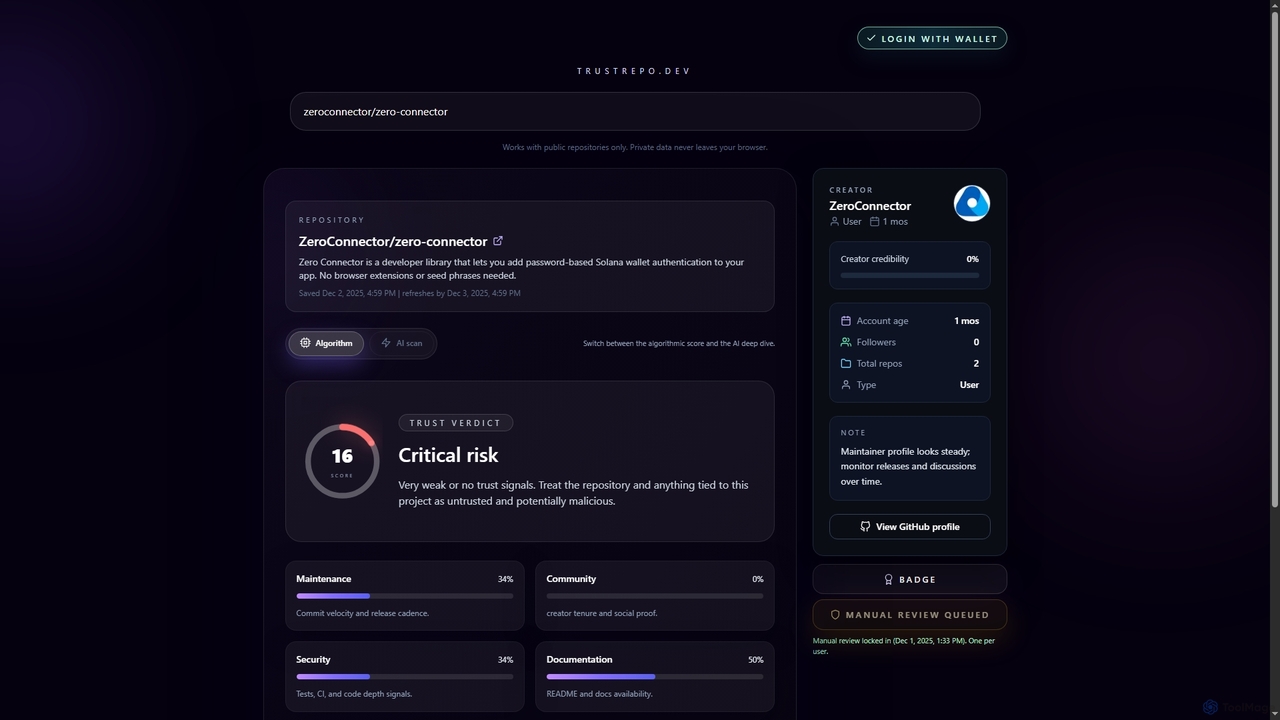Open the View GitHub profile button
The height and width of the screenshot is (720, 1280).
(910, 527)
